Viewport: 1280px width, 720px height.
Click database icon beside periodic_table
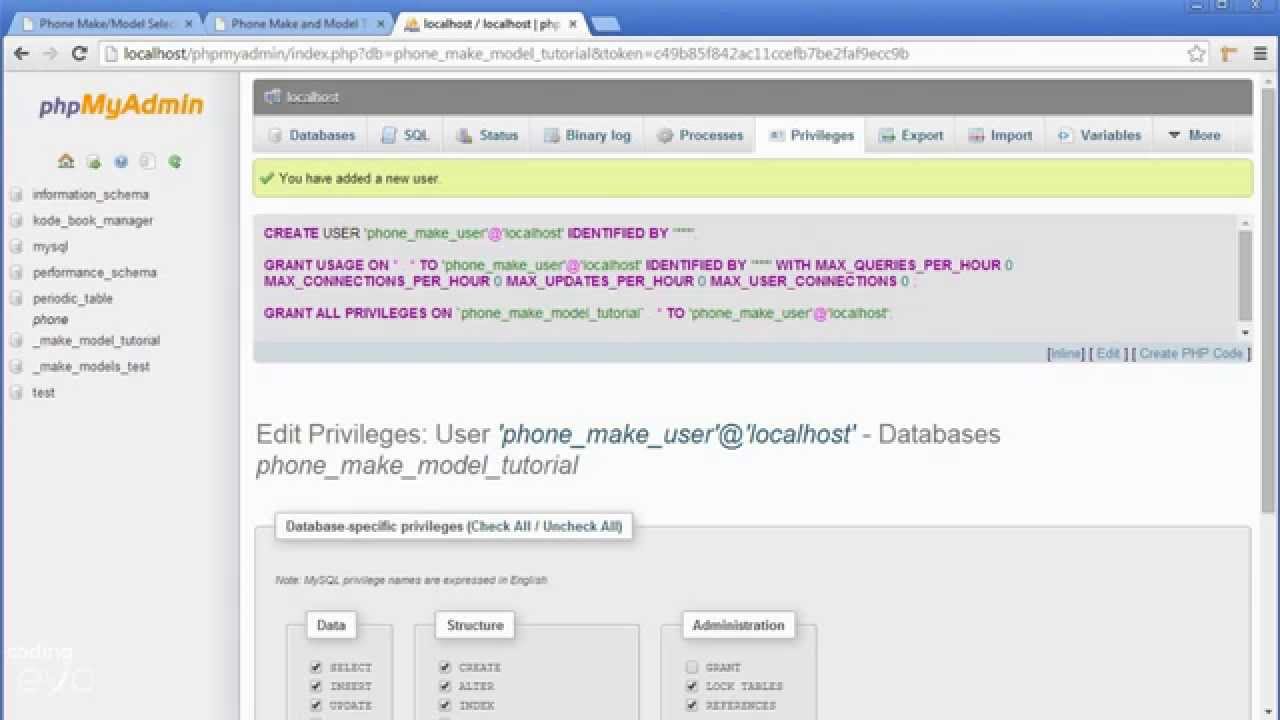(16, 299)
